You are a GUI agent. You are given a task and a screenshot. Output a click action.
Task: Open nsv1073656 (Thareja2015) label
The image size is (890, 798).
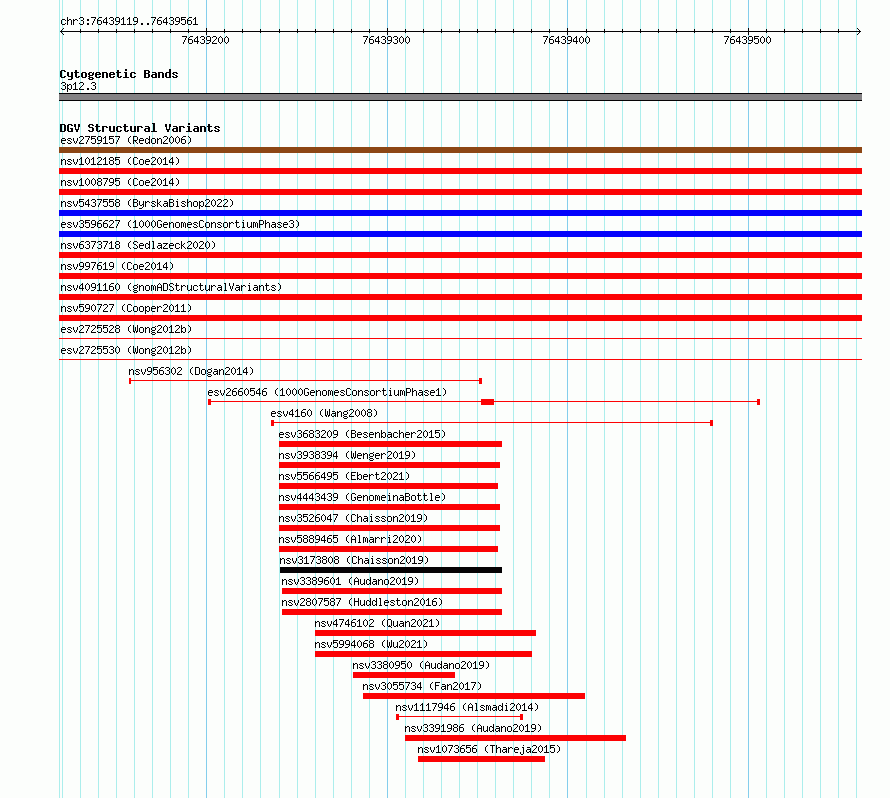coord(489,749)
